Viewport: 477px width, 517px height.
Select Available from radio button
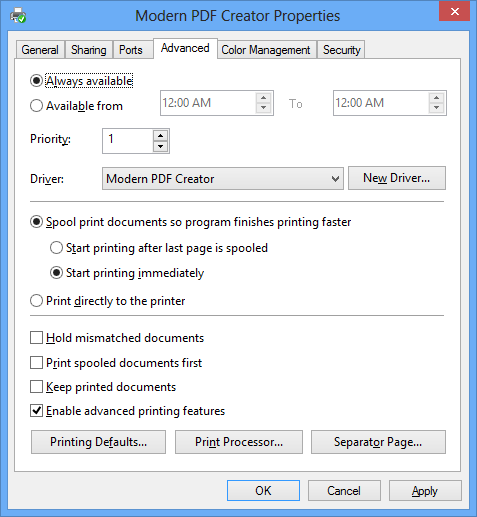[36, 106]
